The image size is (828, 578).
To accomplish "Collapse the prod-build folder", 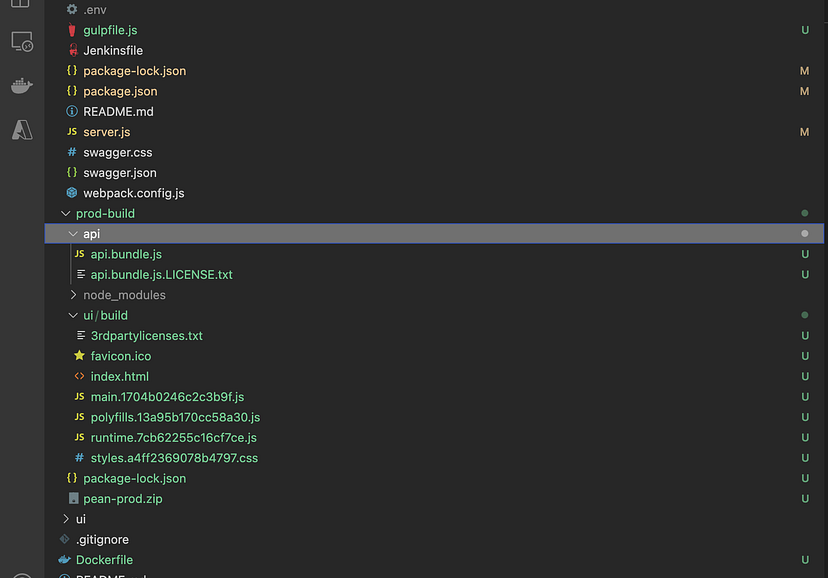I will coord(65,213).
